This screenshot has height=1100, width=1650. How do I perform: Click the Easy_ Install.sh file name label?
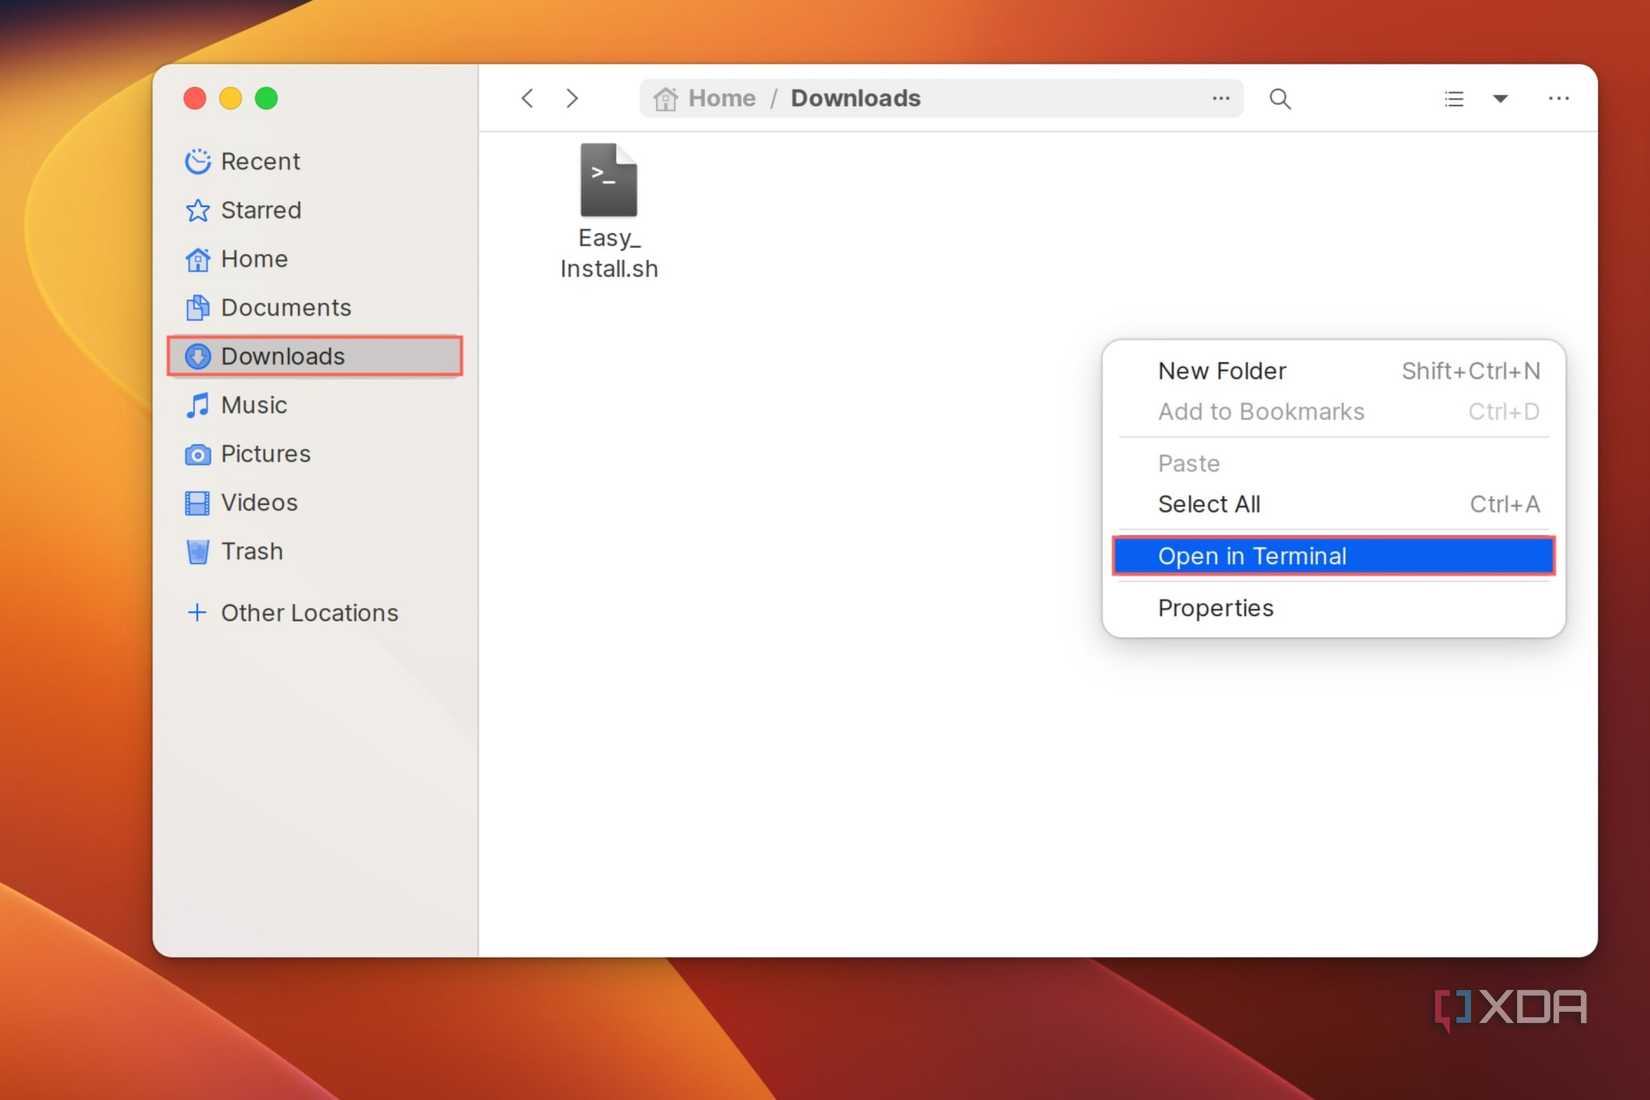click(x=609, y=253)
